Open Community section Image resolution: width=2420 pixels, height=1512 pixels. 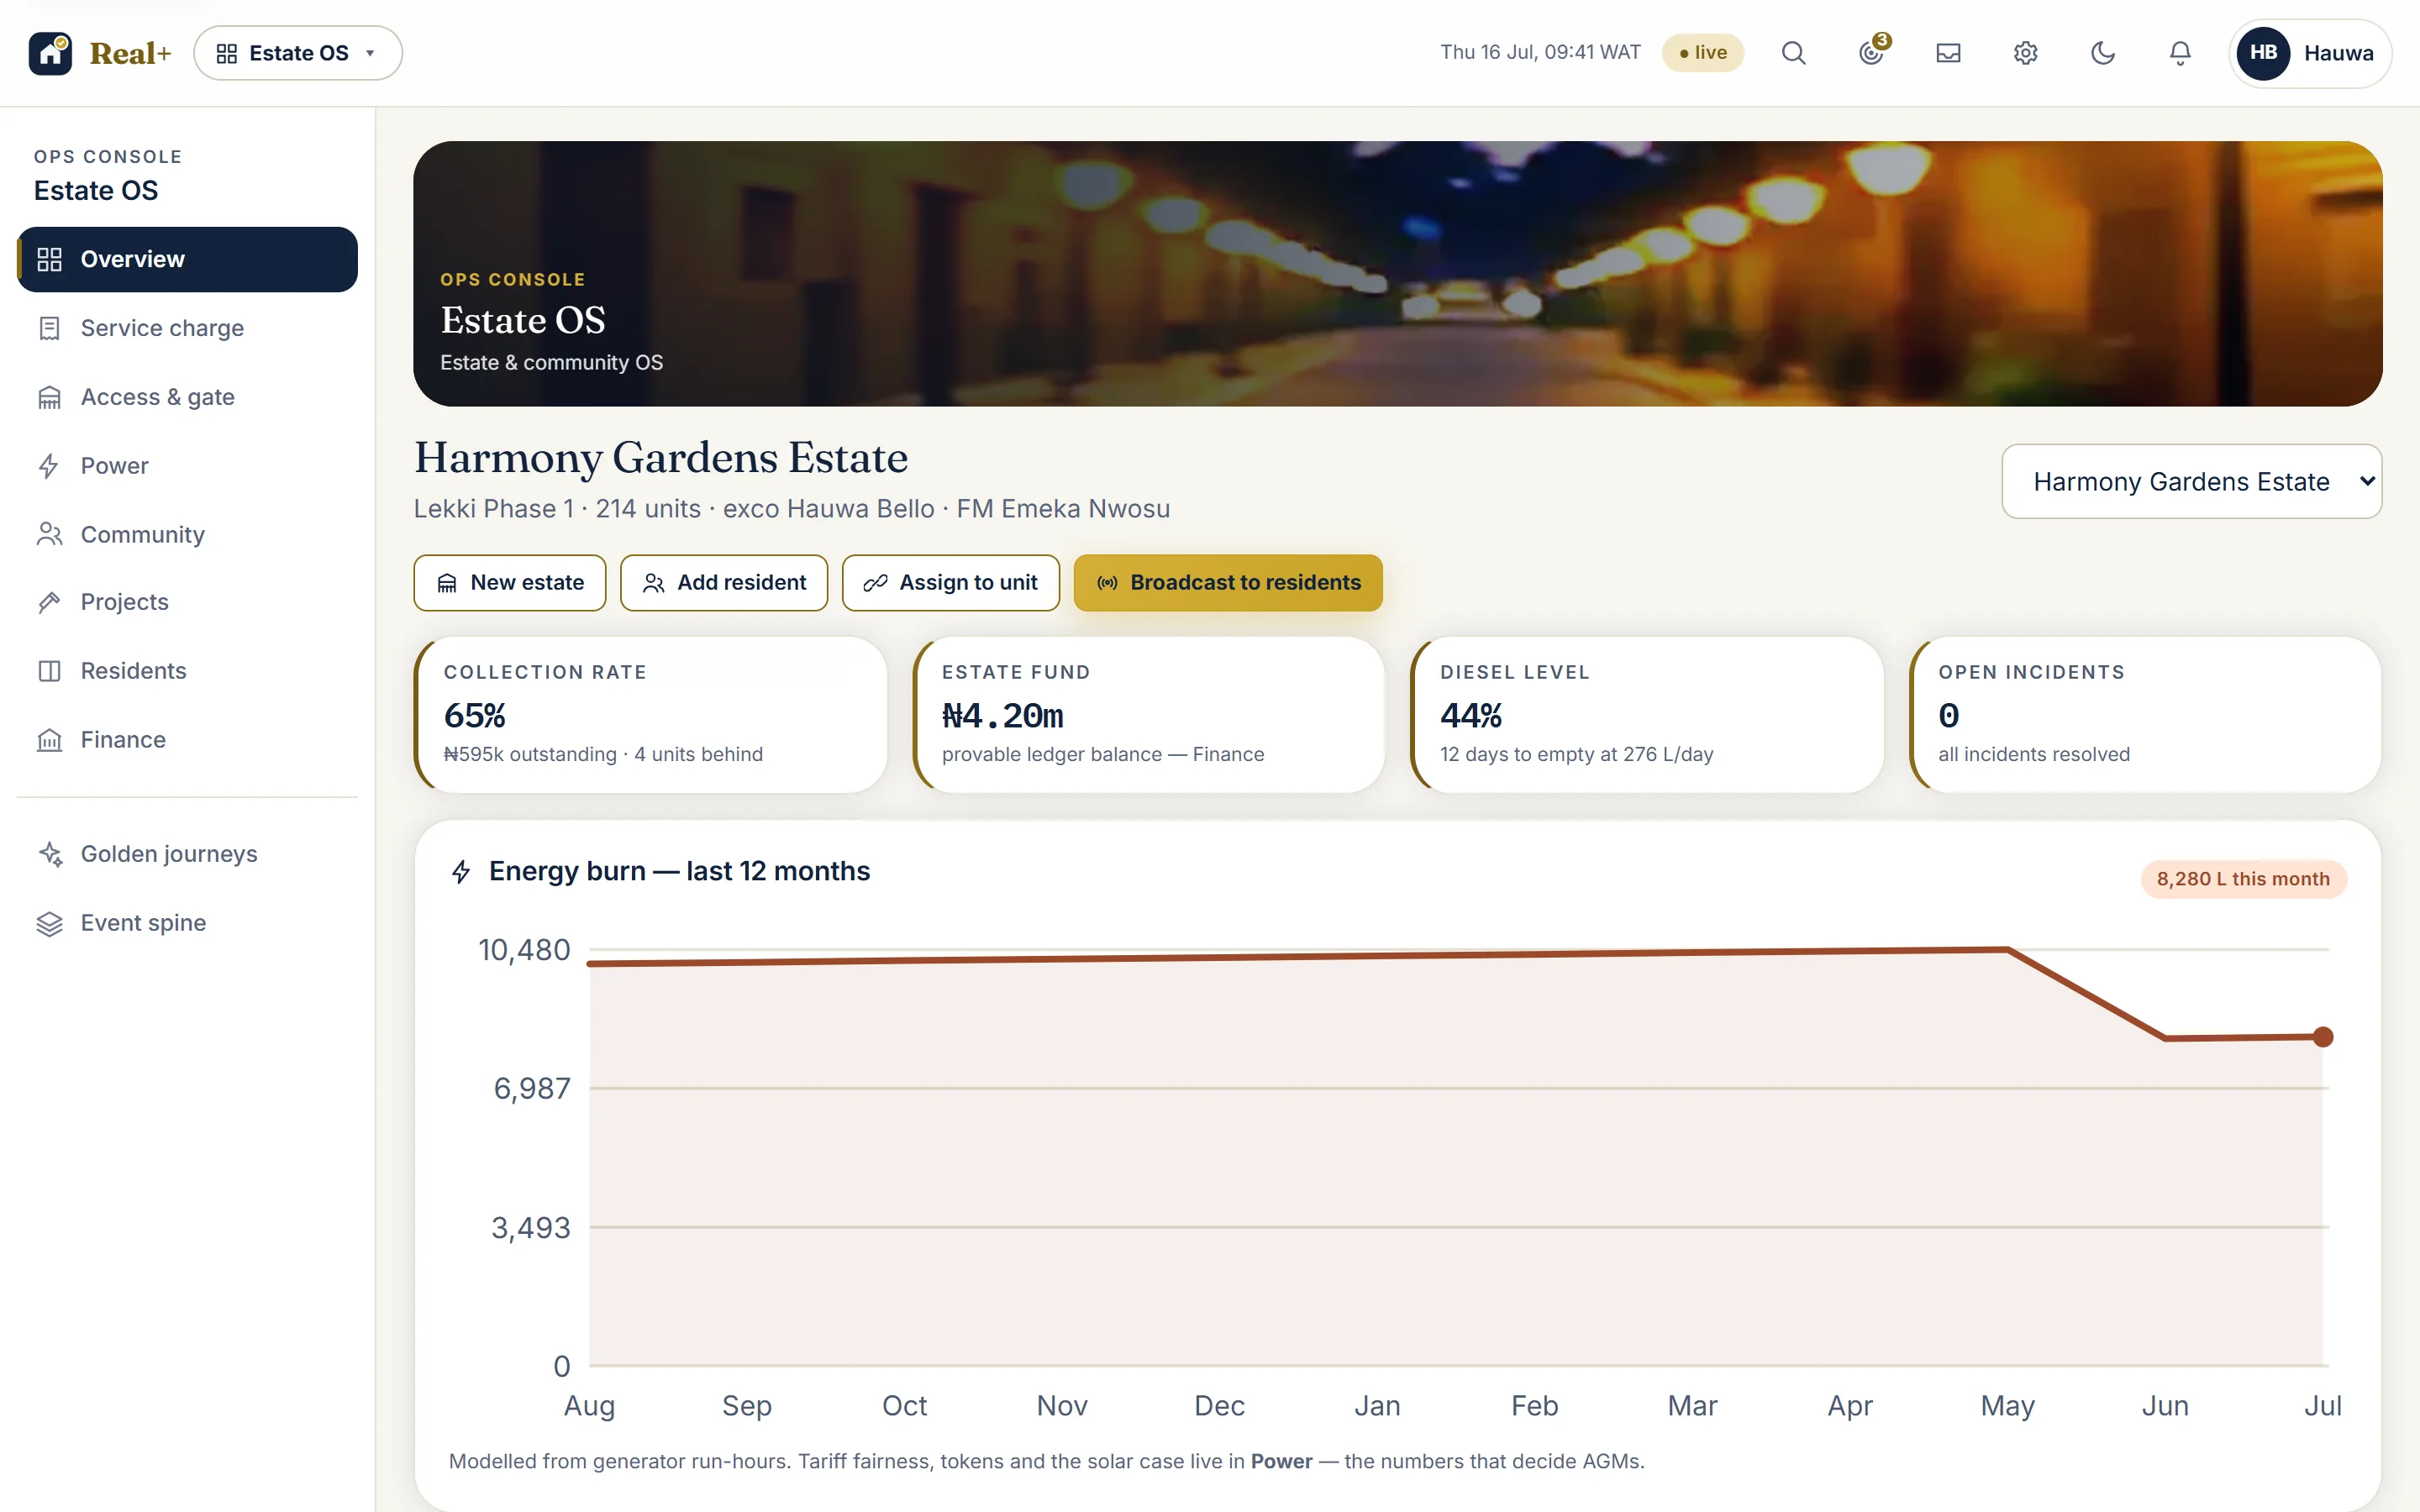(187, 534)
